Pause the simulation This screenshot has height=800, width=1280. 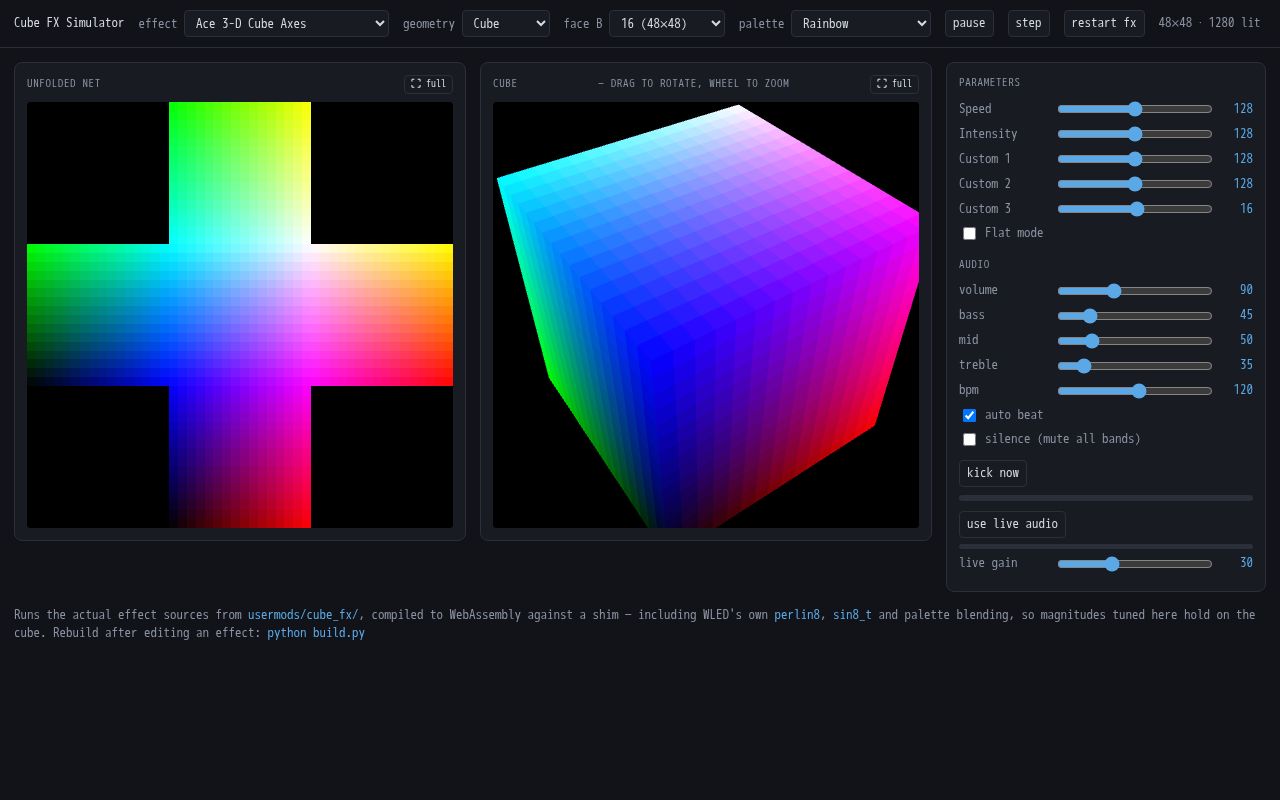coord(969,23)
